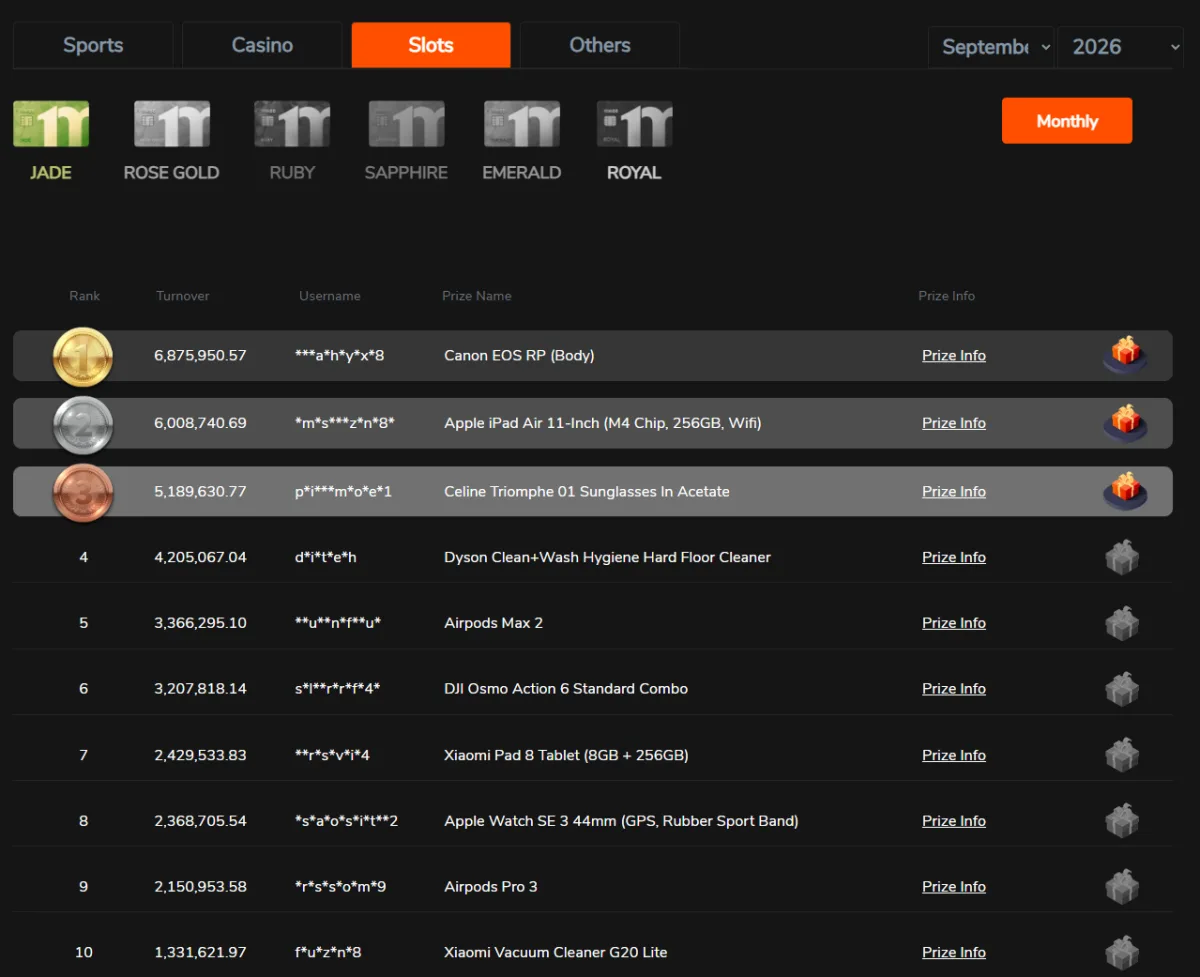The image size is (1200, 977).
Task: Open the red gift for Celine Triomphe sunglasses
Action: [1125, 491]
